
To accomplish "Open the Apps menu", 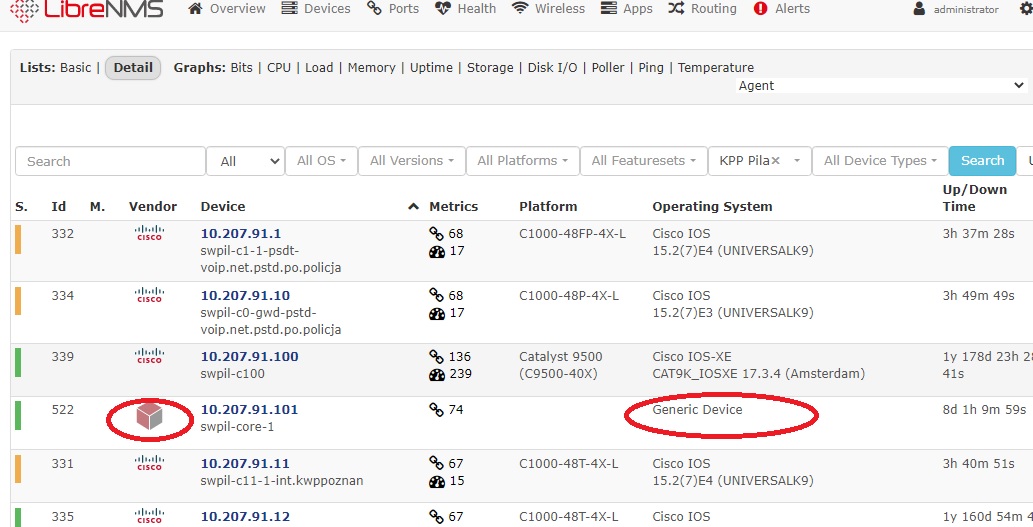I will [x=627, y=9].
